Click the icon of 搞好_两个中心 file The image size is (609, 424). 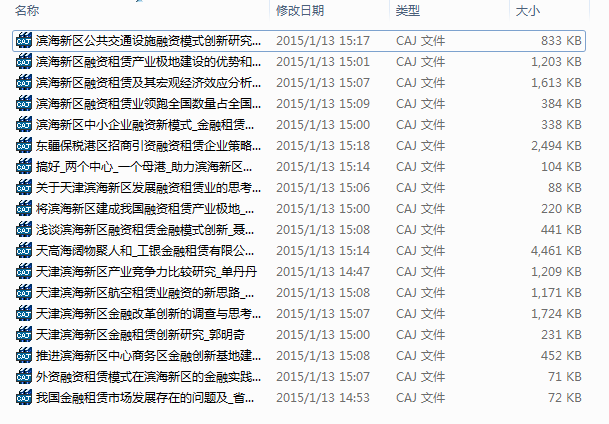pos(24,166)
